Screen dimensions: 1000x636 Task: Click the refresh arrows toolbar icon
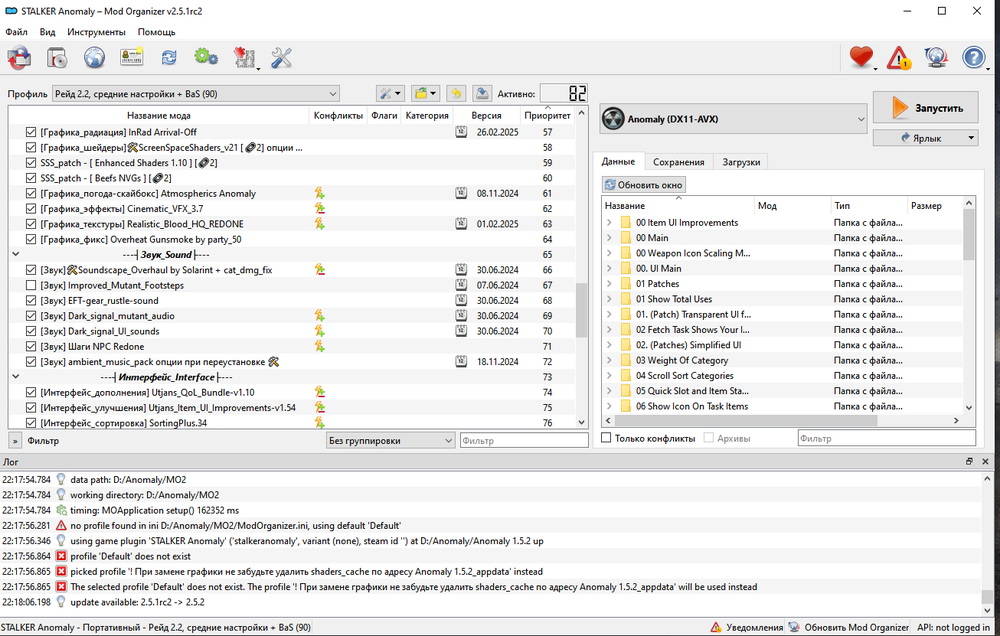169,58
